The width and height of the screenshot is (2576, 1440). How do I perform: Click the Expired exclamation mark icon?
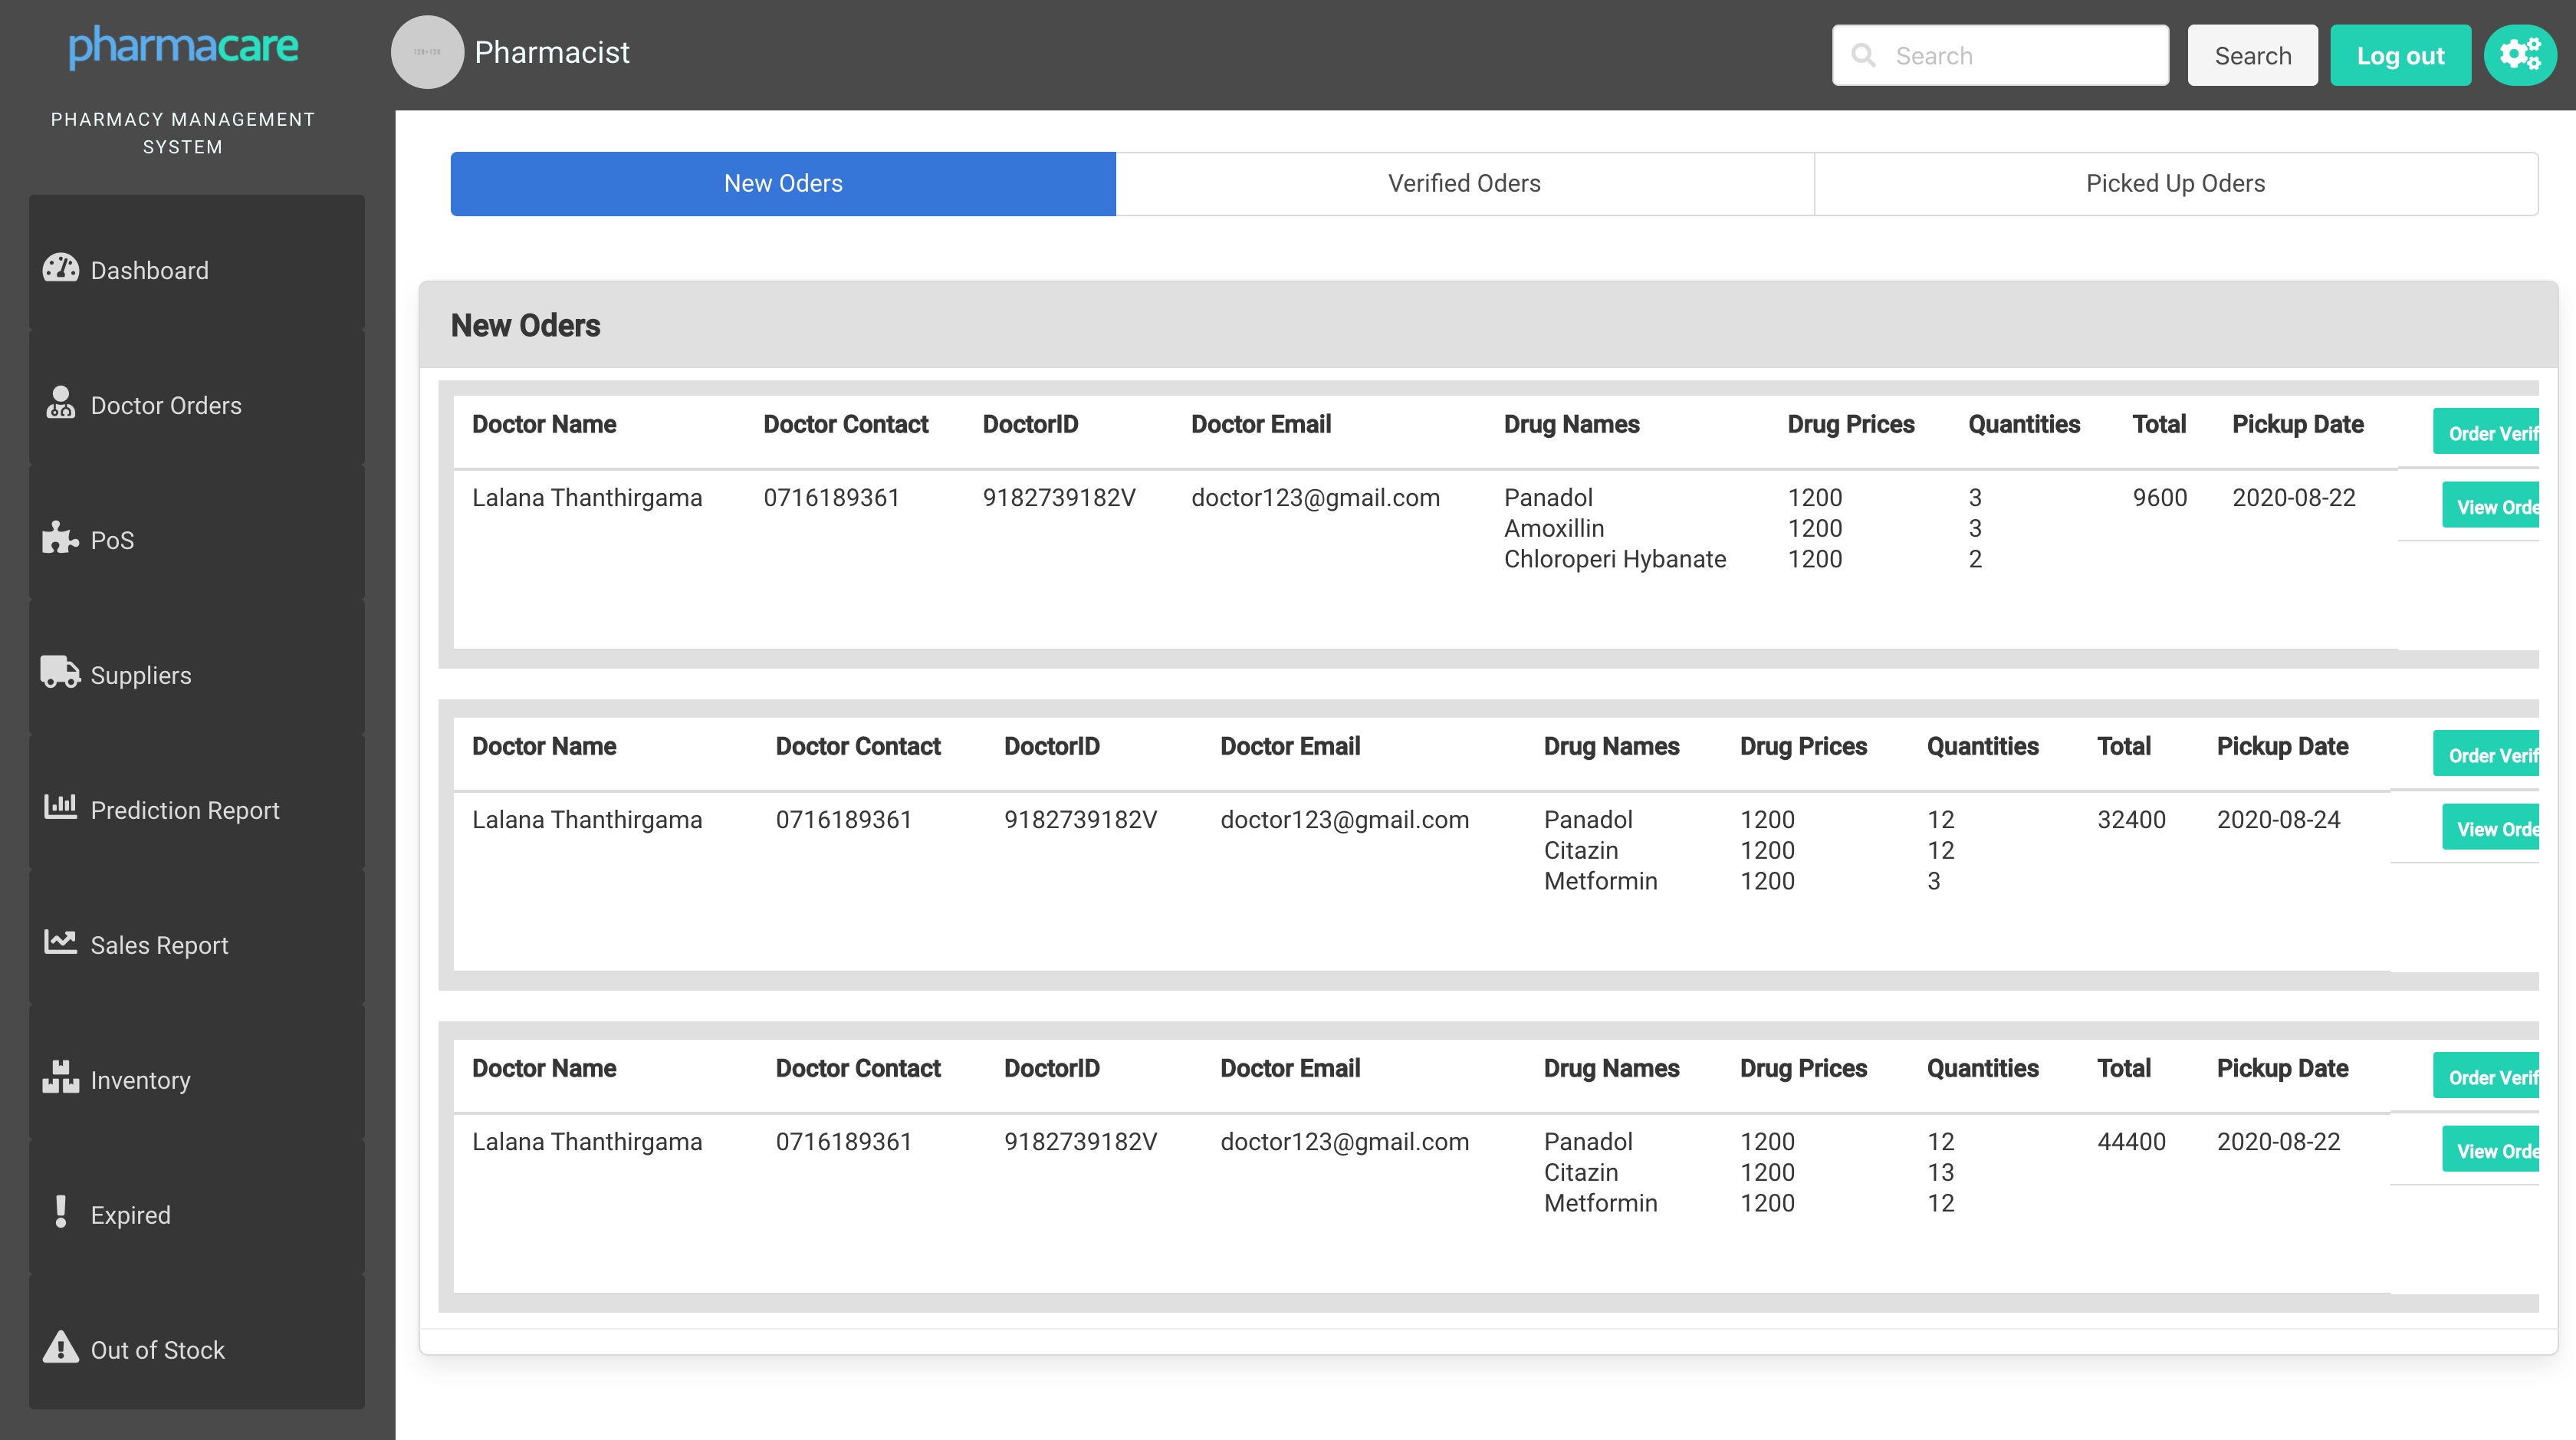[x=60, y=1212]
